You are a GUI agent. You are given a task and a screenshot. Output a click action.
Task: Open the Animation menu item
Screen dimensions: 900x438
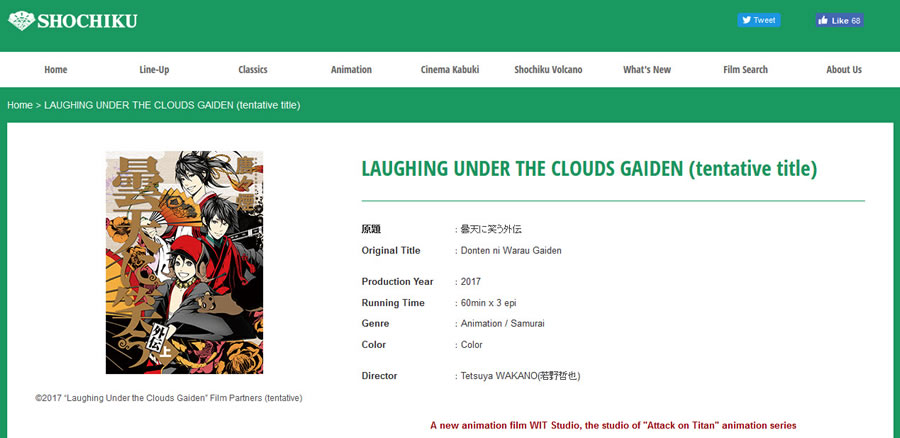pyautogui.click(x=351, y=69)
